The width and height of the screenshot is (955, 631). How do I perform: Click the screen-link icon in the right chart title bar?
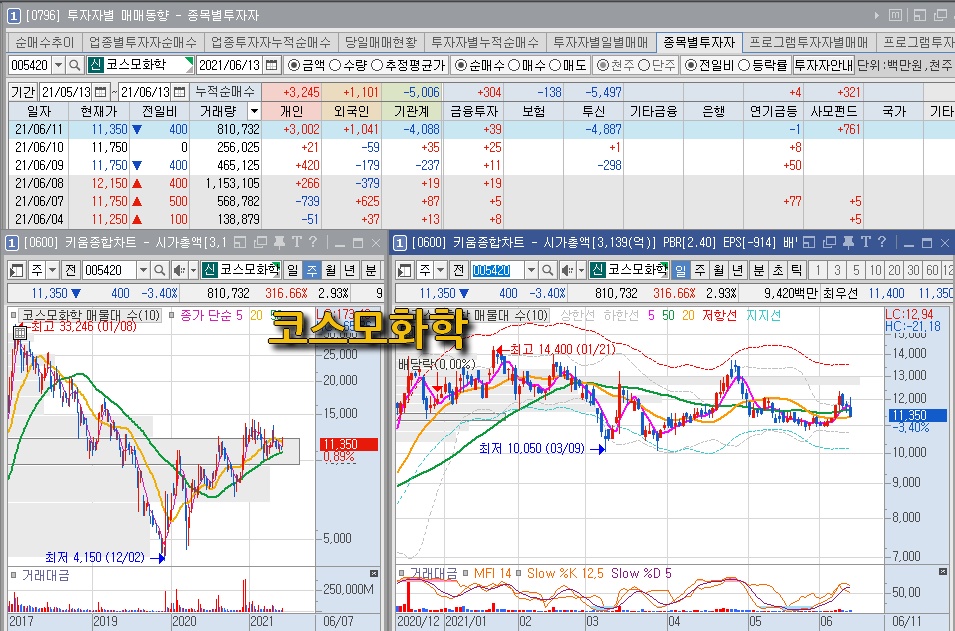click(809, 242)
